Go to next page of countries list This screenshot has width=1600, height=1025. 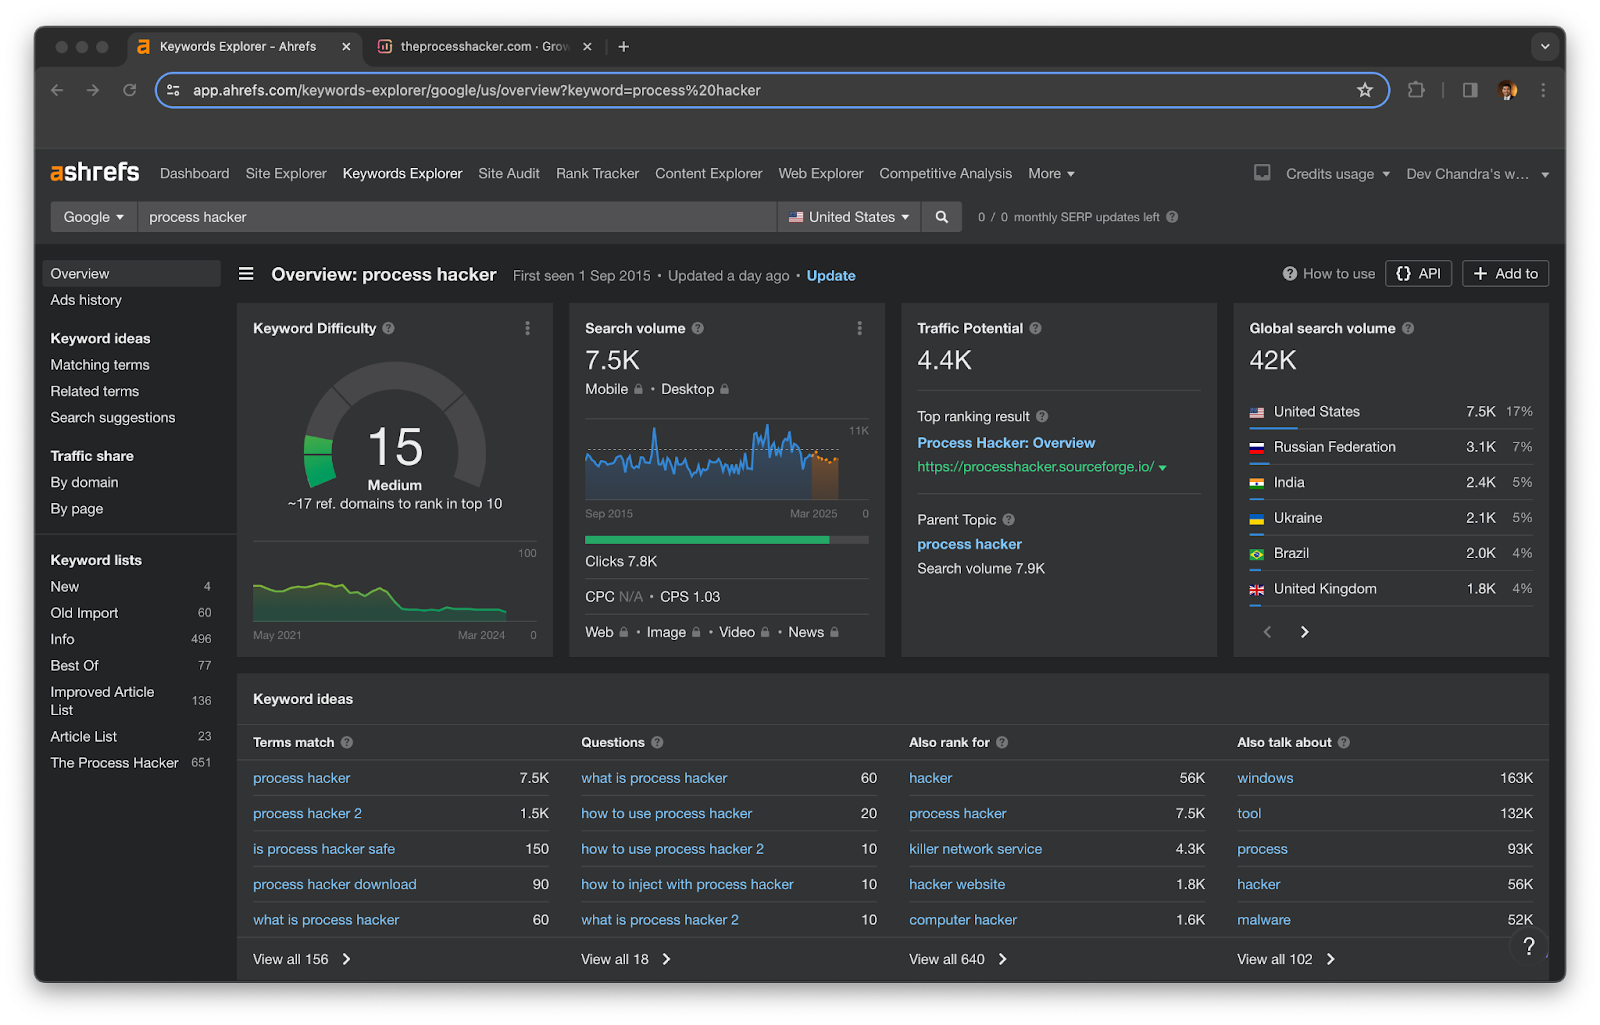click(x=1304, y=632)
